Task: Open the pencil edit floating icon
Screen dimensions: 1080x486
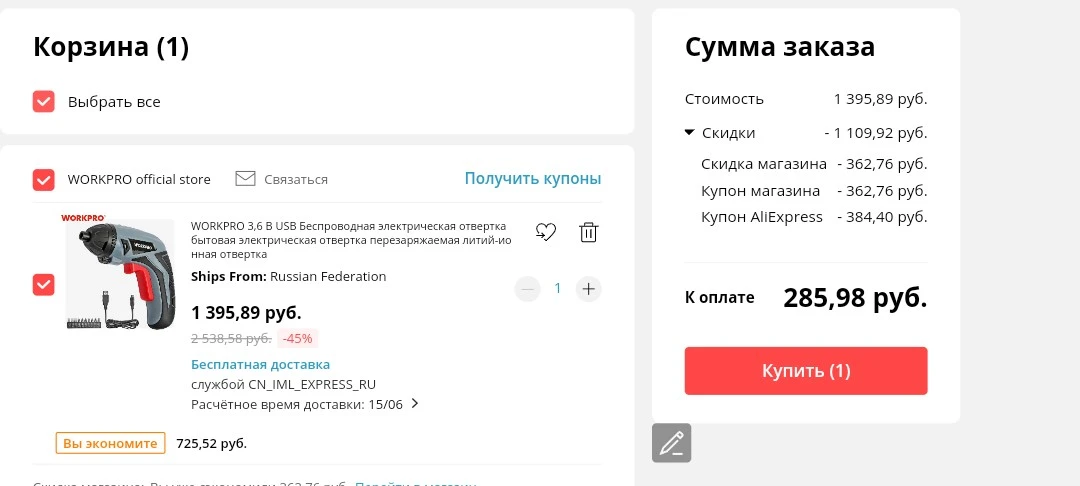Action: click(x=672, y=443)
